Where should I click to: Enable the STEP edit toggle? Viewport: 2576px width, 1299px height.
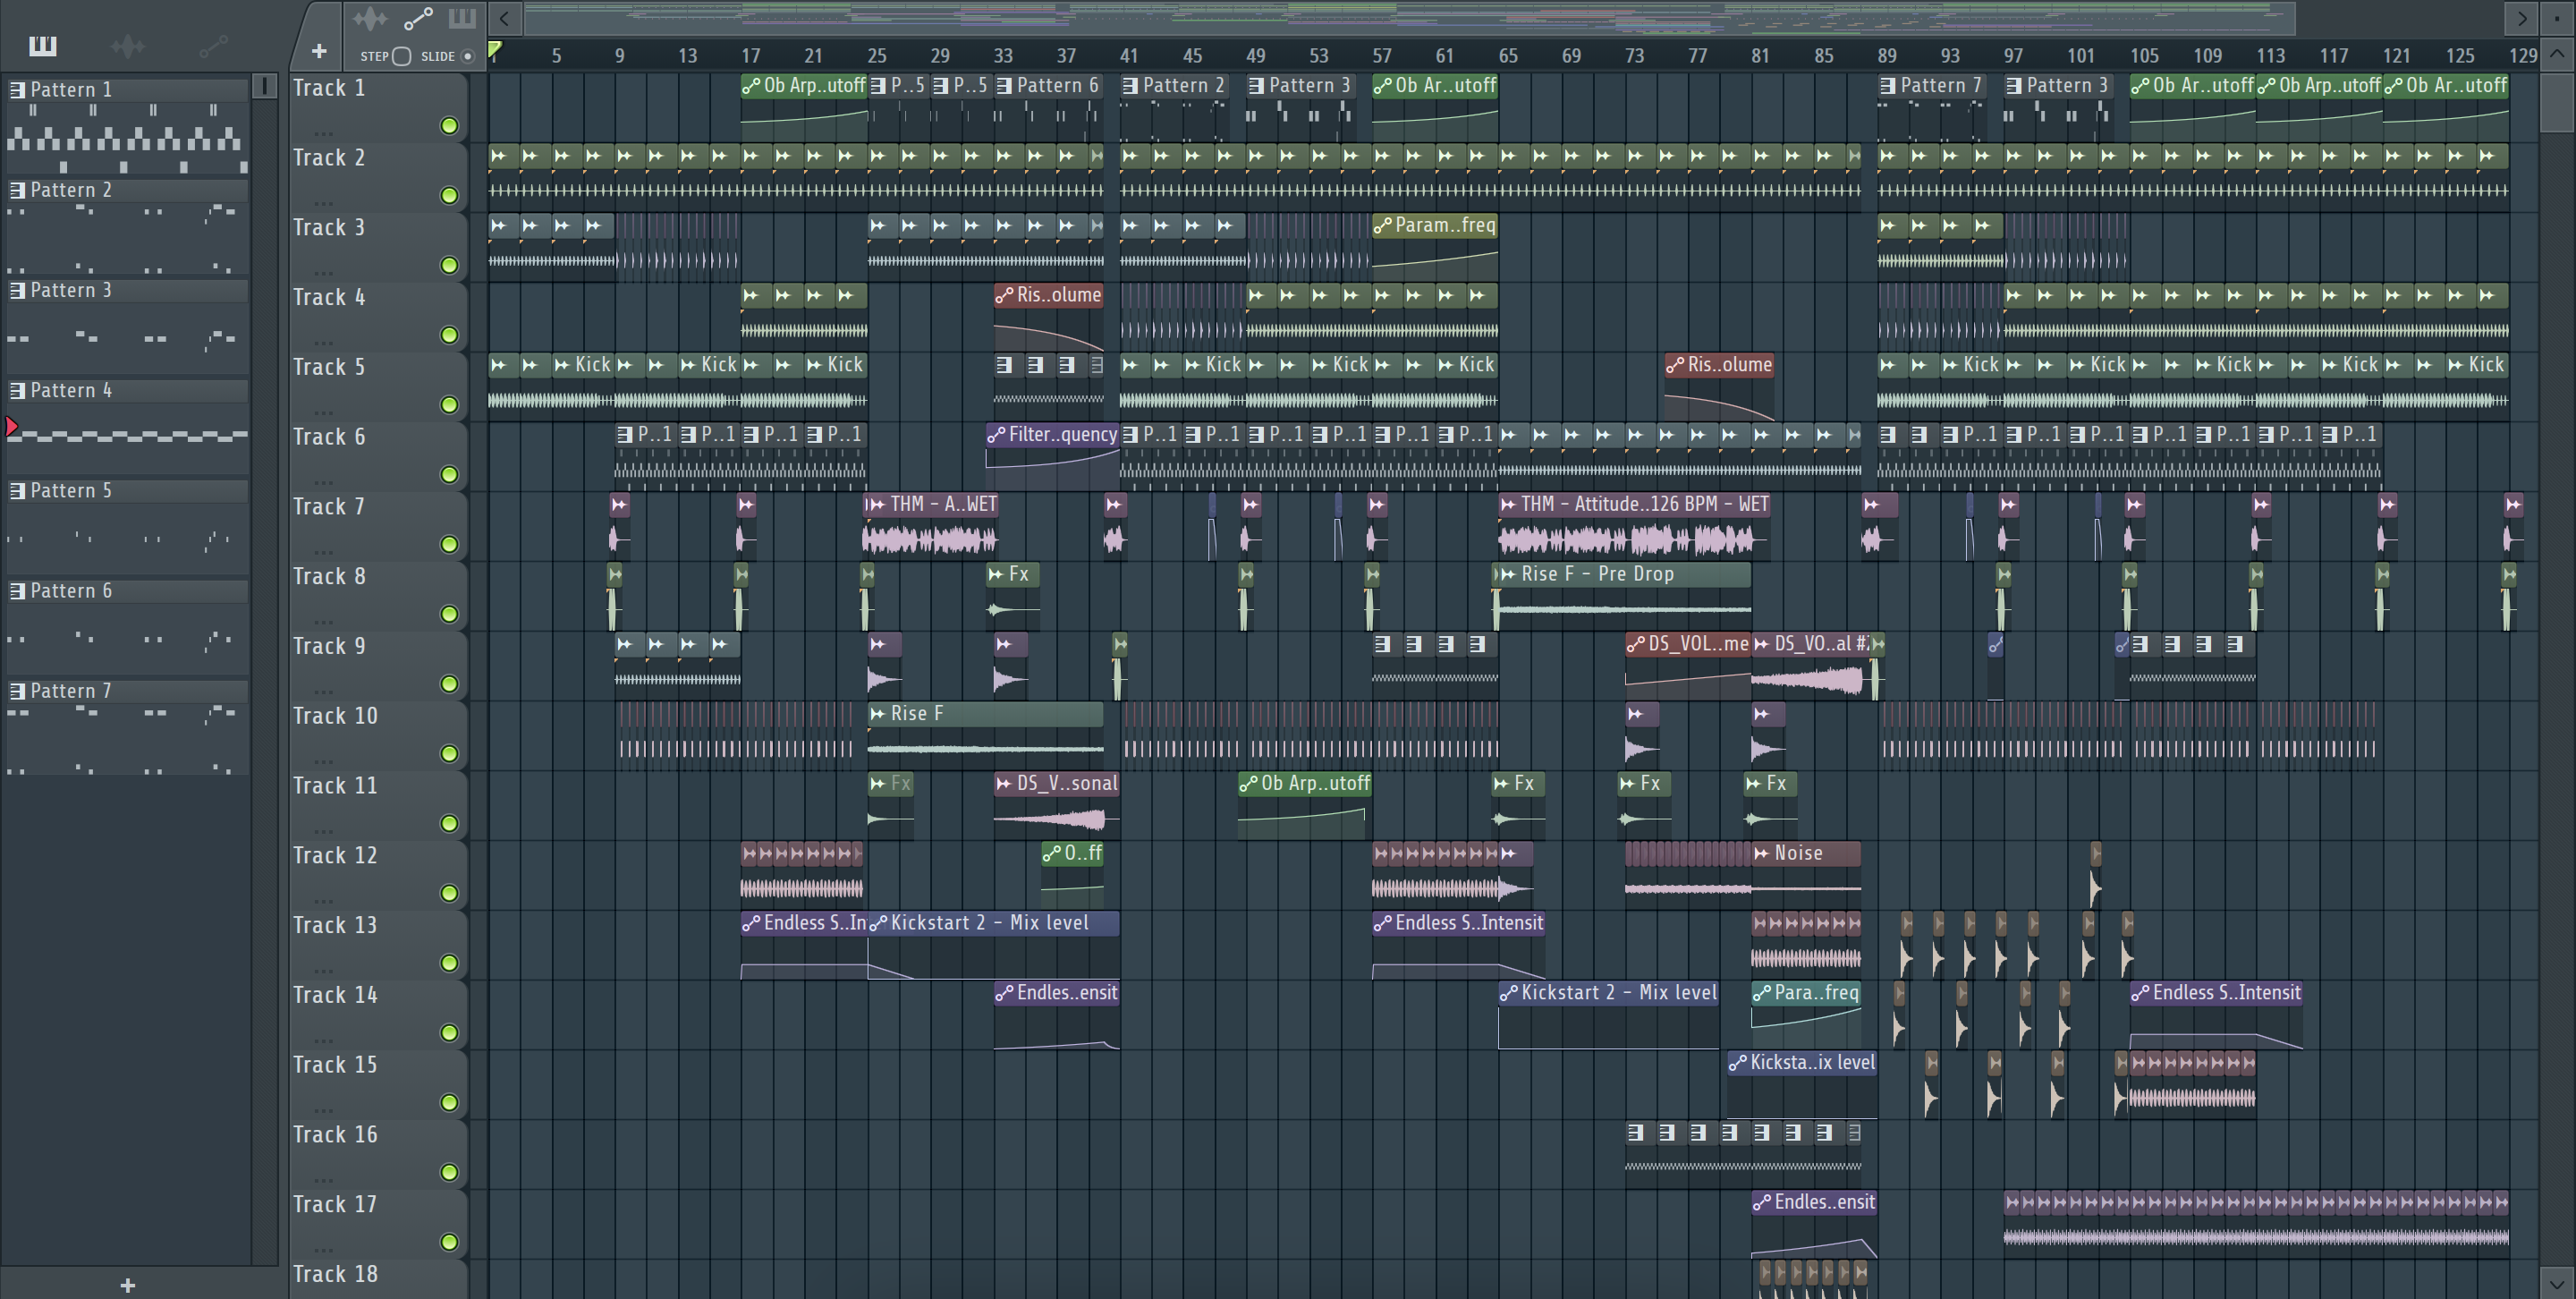pos(401,56)
